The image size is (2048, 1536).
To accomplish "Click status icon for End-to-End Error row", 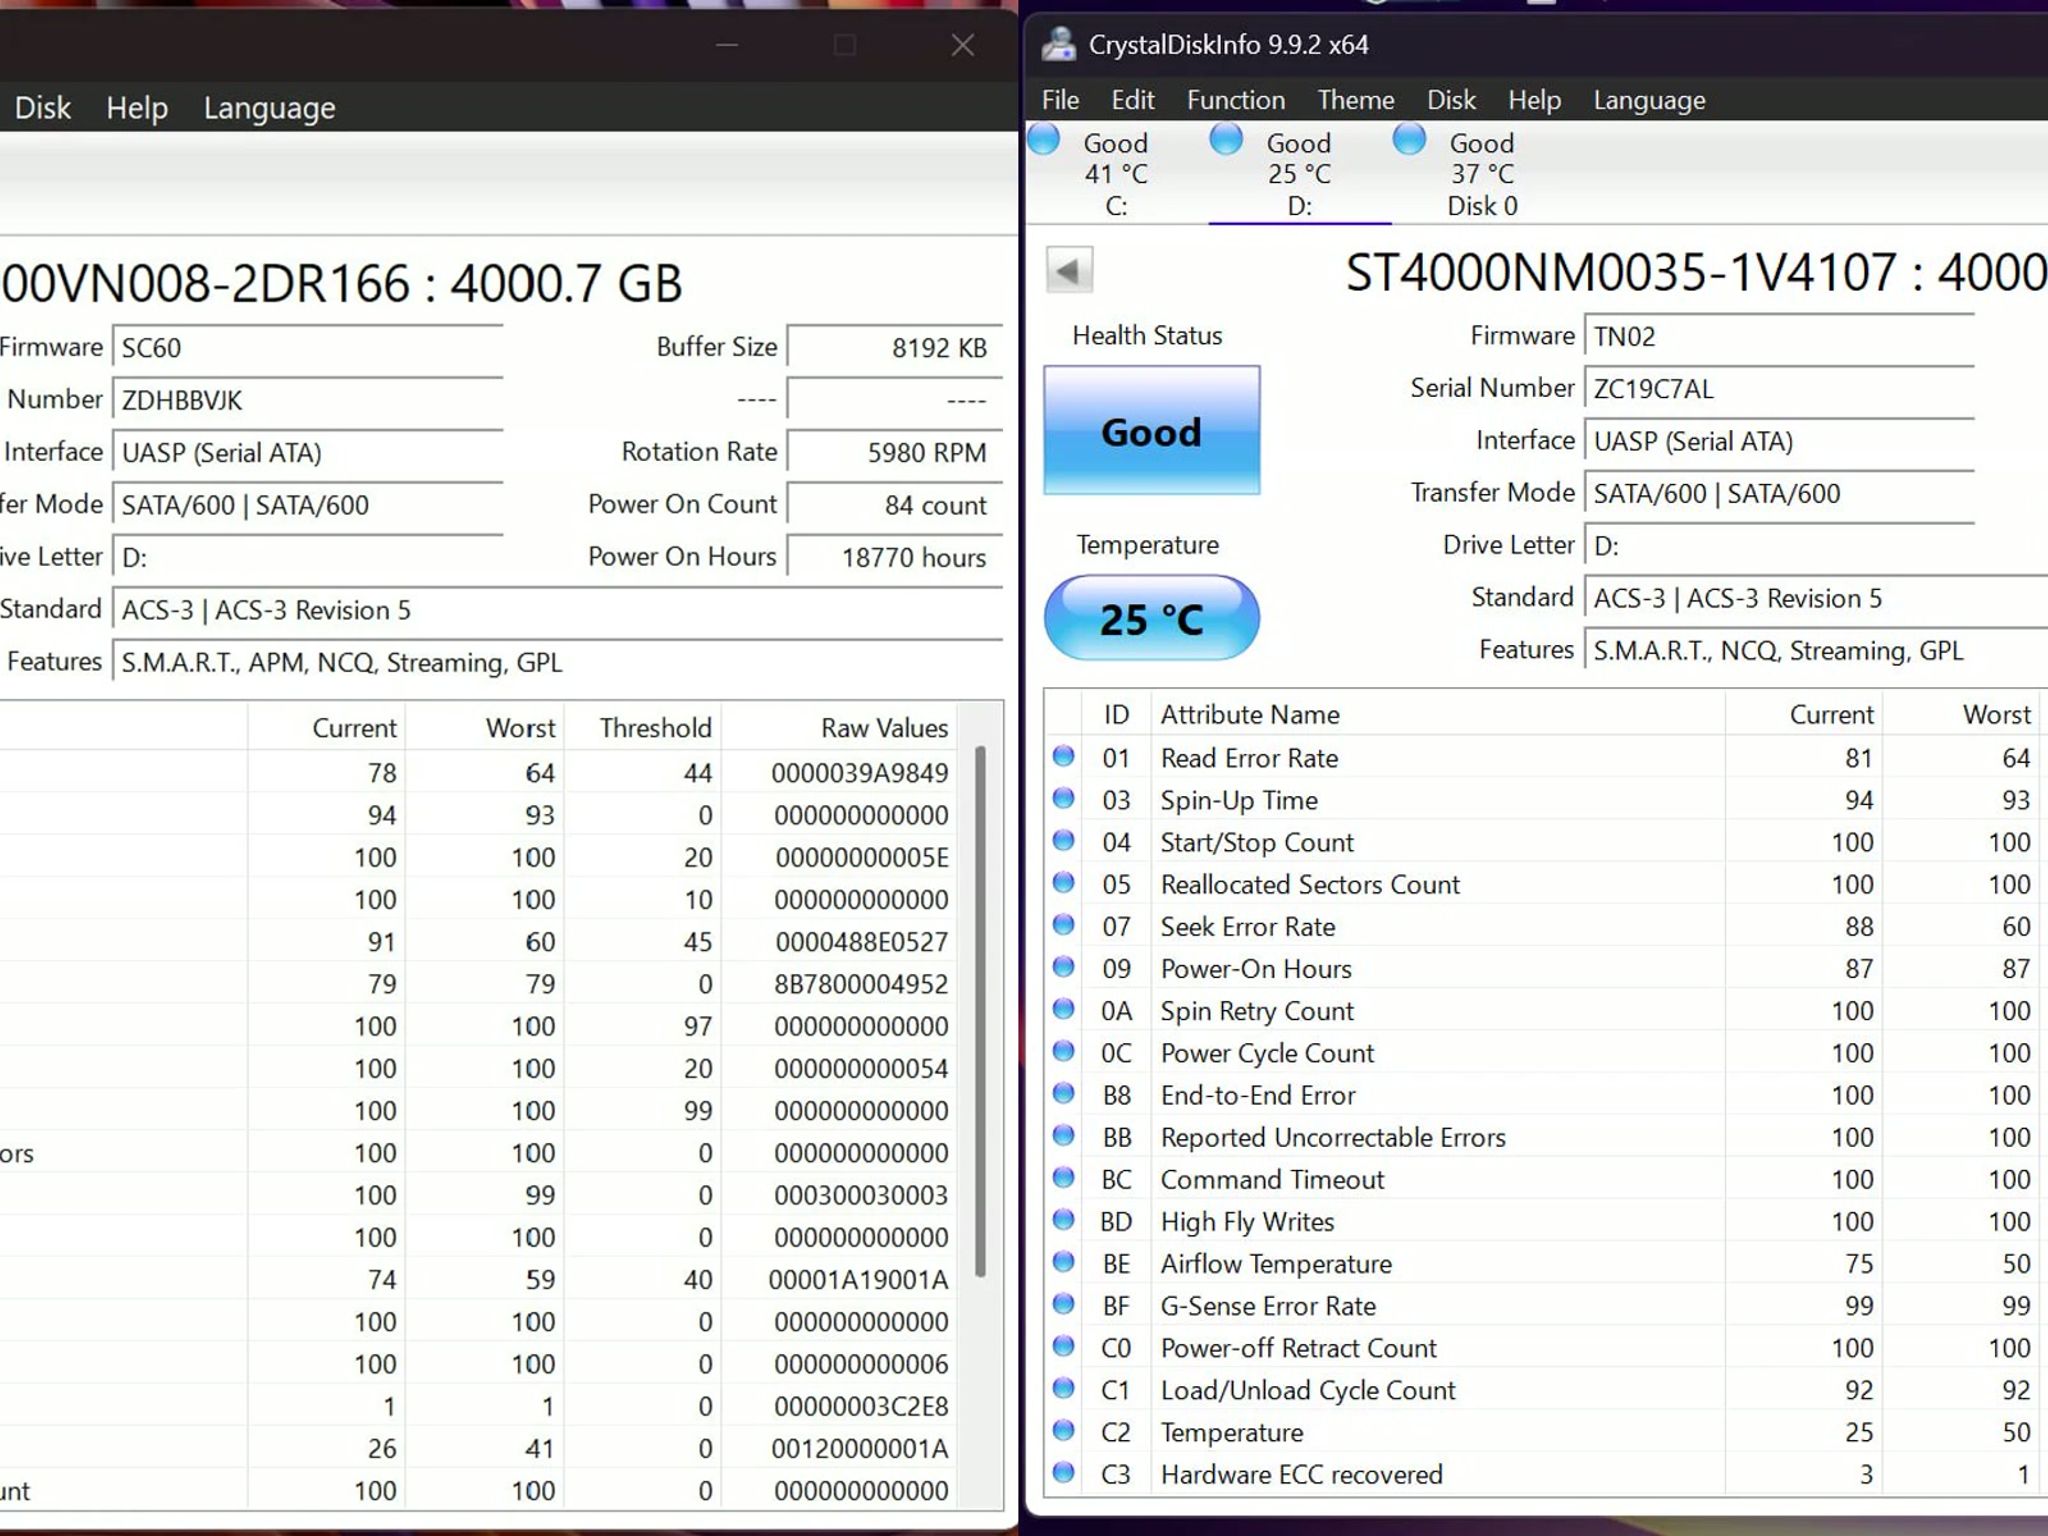I will click(x=1063, y=1093).
